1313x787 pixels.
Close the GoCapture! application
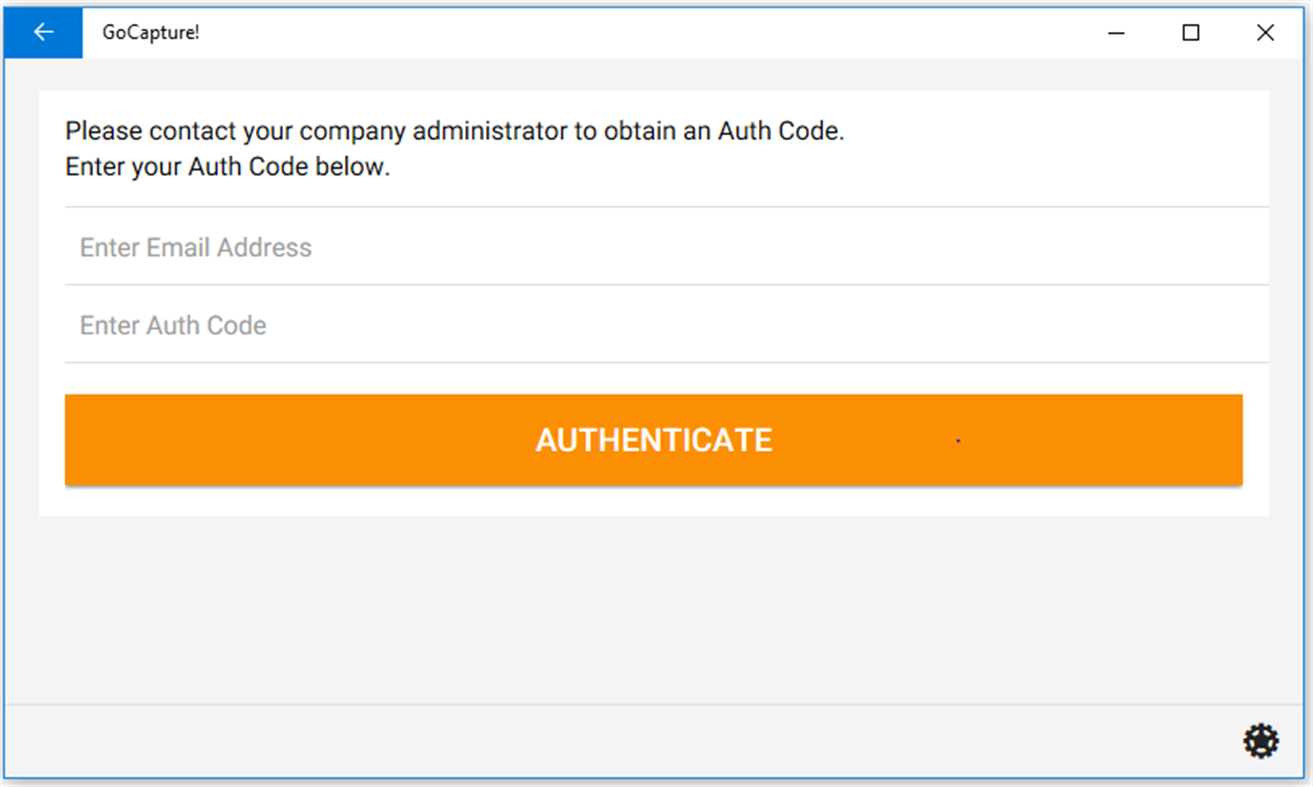click(x=1265, y=32)
